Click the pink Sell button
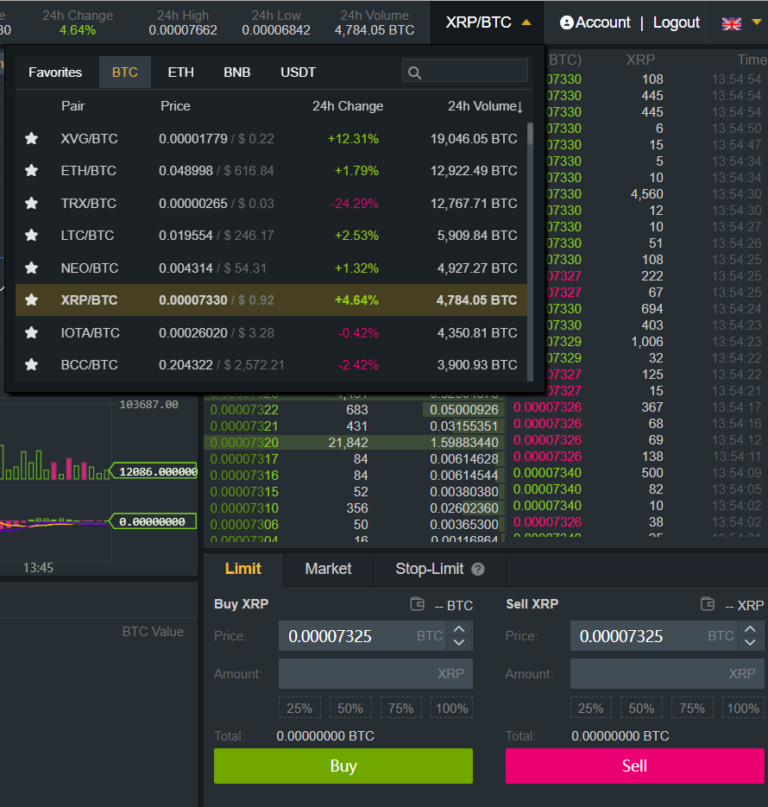Screen dimensions: 768x807 635,766
